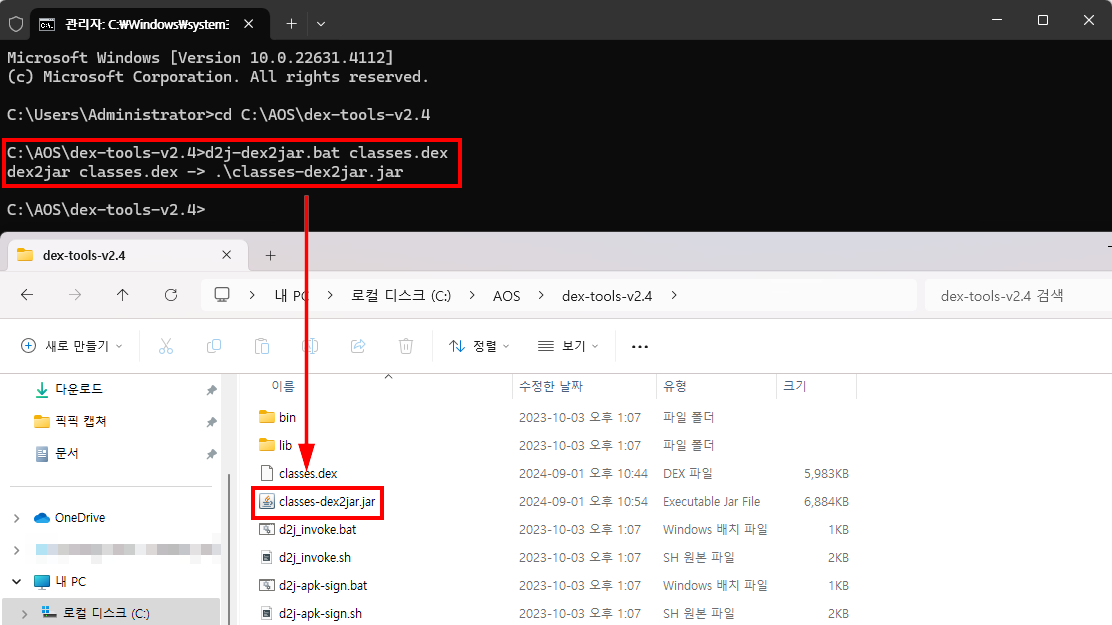
Task: Click the Cut scissors icon
Action: point(166,346)
